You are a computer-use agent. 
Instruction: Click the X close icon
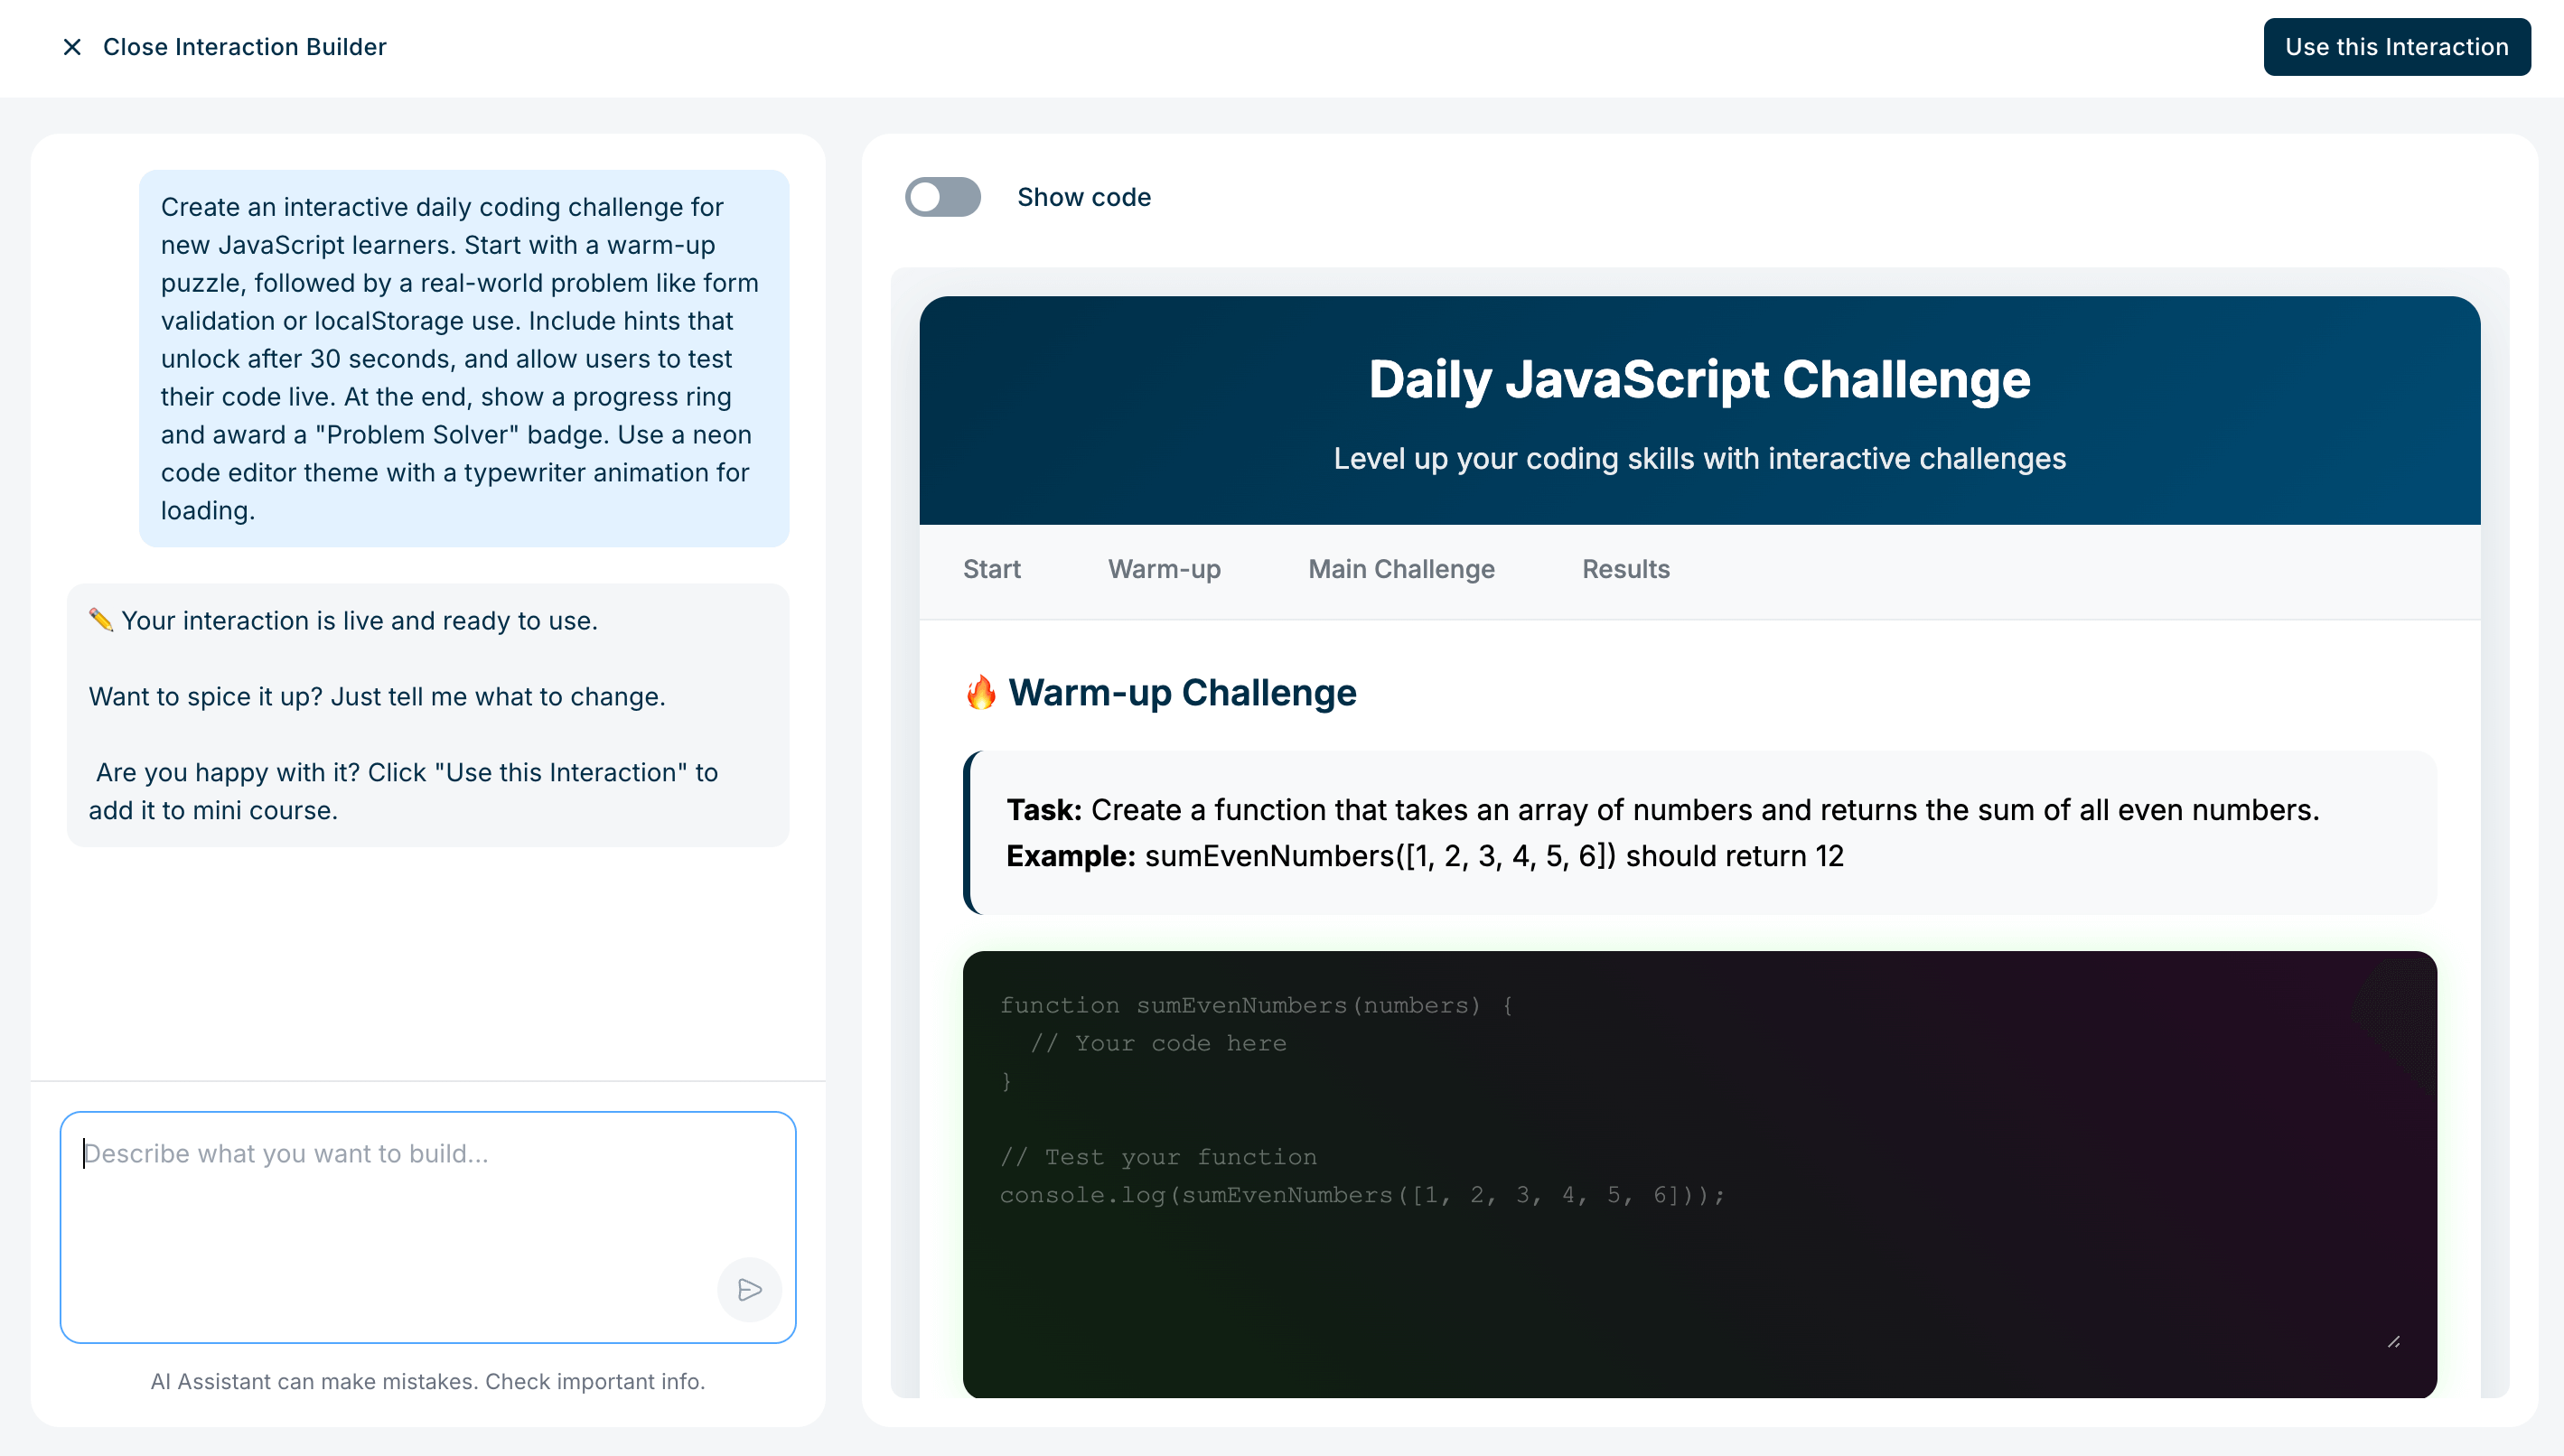pyautogui.click(x=72, y=47)
